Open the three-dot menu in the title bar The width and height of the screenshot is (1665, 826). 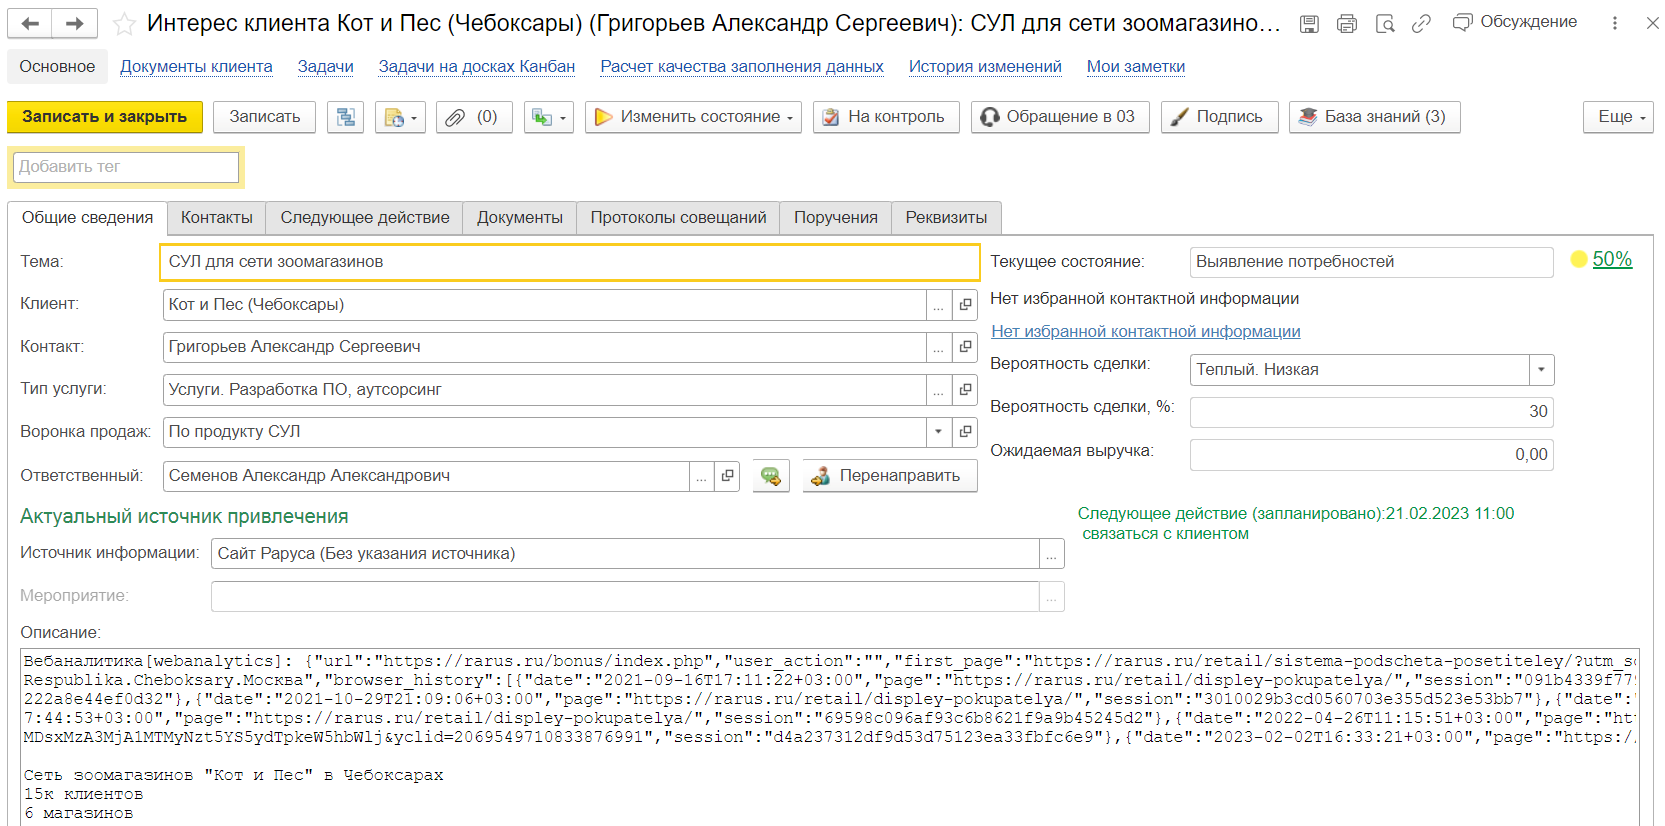1614,23
